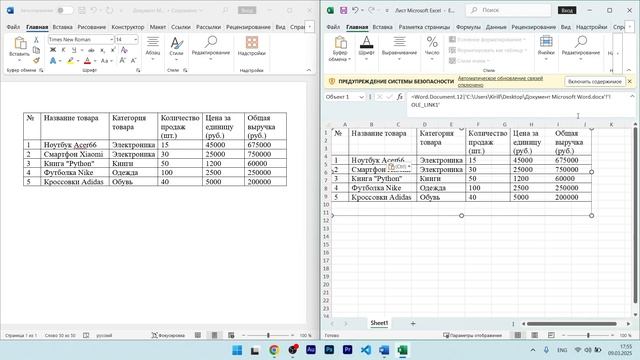Viewport: 640px width, 360px height.
Task: Increase font size in Word
Action: pos(122,60)
